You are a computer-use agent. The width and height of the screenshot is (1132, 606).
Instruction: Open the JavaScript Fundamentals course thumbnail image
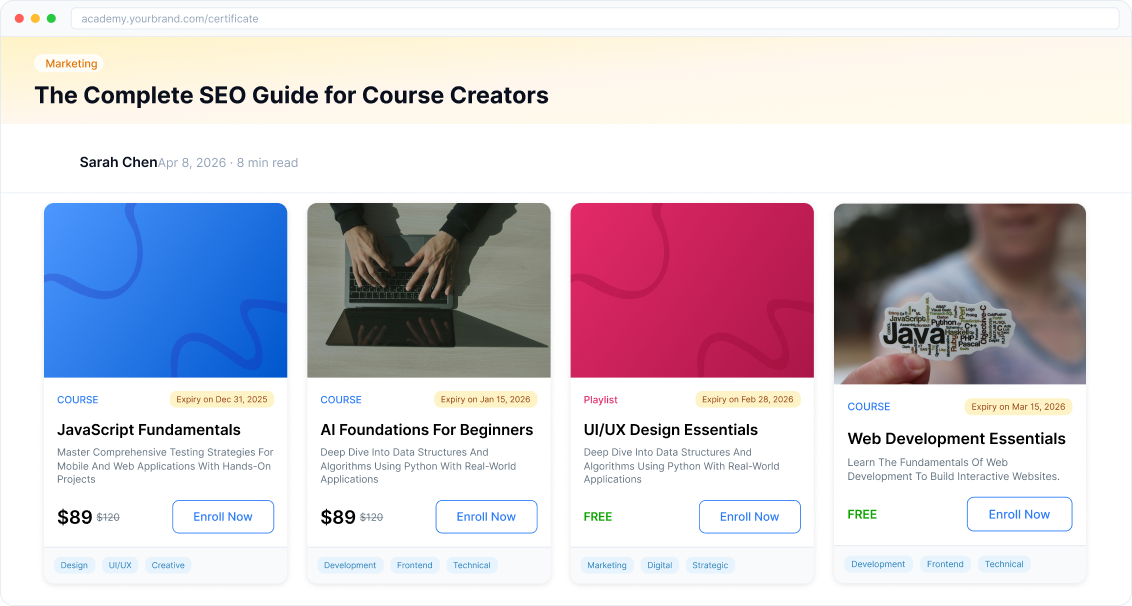tap(165, 290)
